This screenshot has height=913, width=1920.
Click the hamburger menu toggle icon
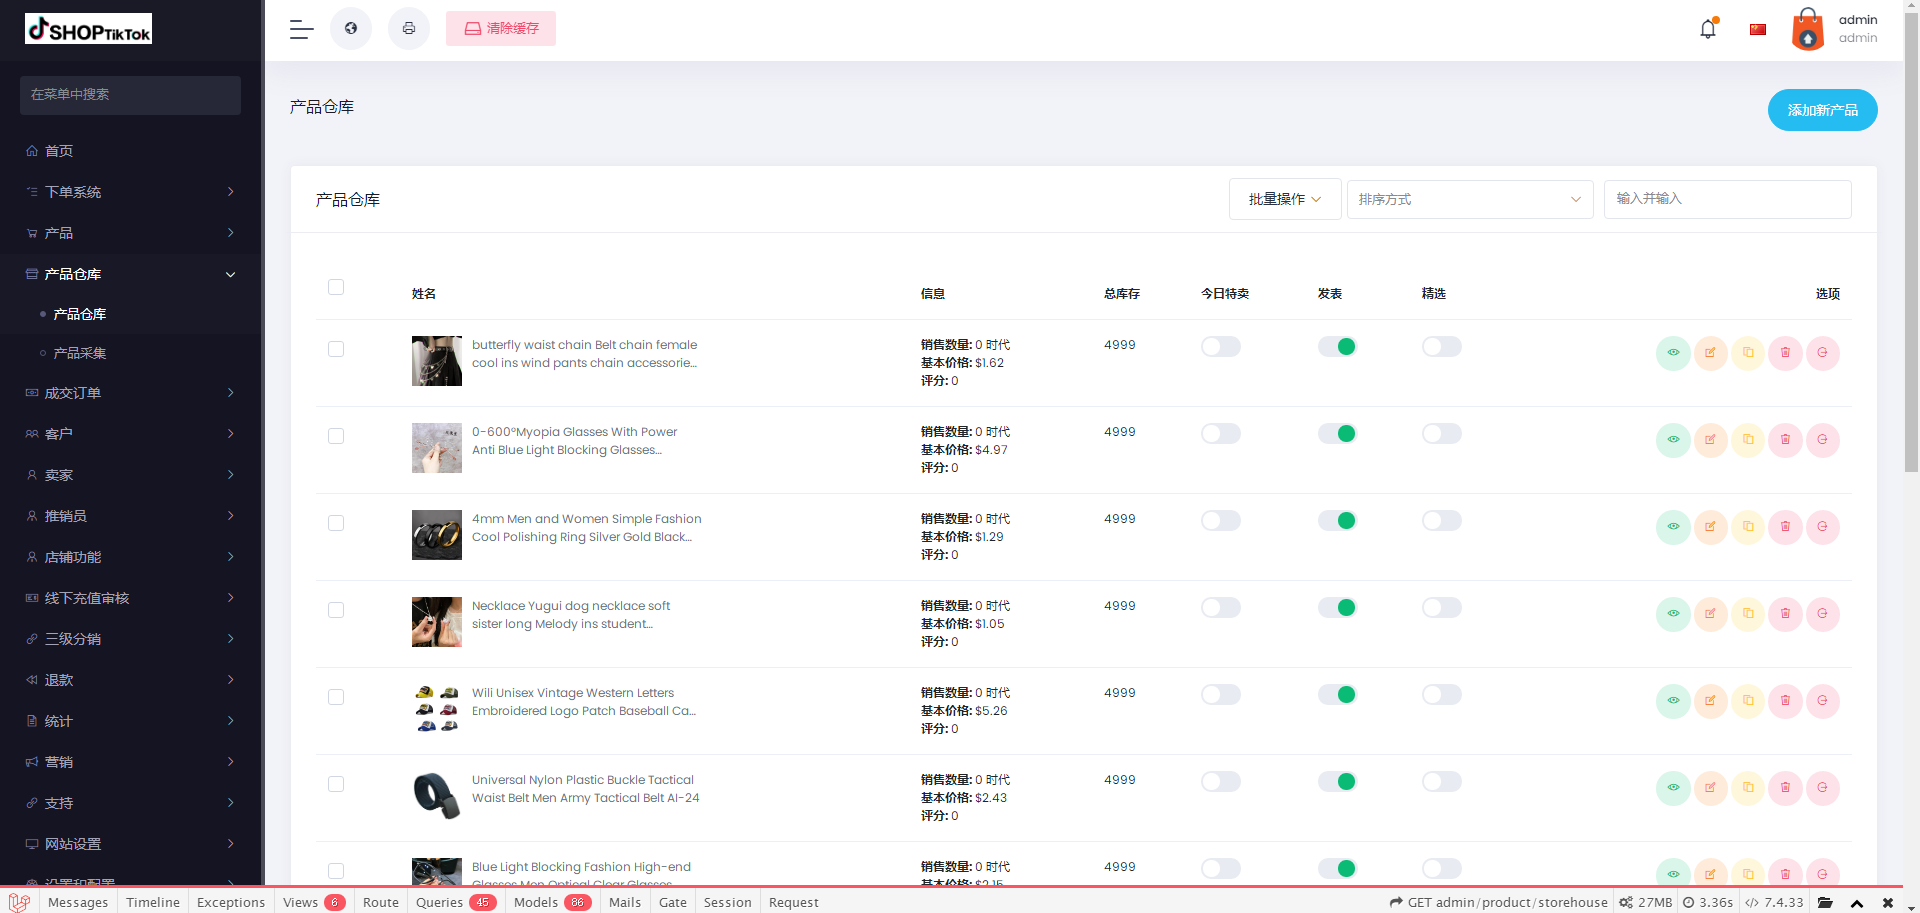pyautogui.click(x=301, y=29)
